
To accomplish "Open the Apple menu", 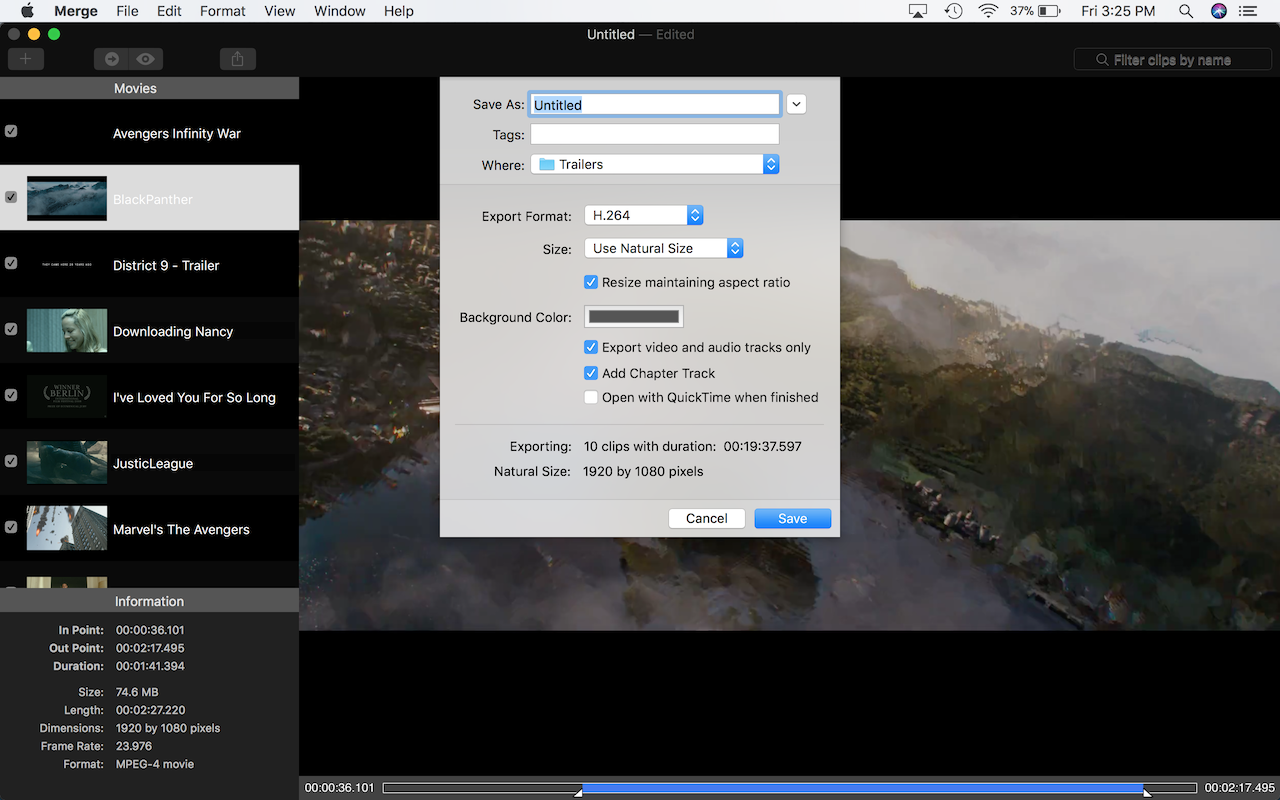I will 27,11.
